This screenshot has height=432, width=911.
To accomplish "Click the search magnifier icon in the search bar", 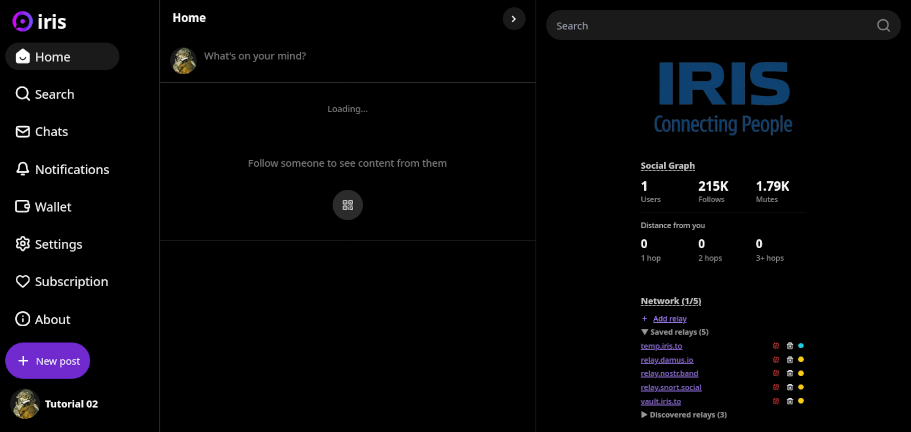I will [883, 26].
